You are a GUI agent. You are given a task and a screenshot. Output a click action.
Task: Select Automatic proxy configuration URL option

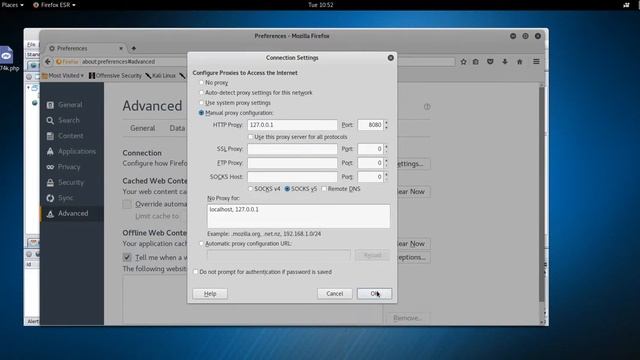201,244
